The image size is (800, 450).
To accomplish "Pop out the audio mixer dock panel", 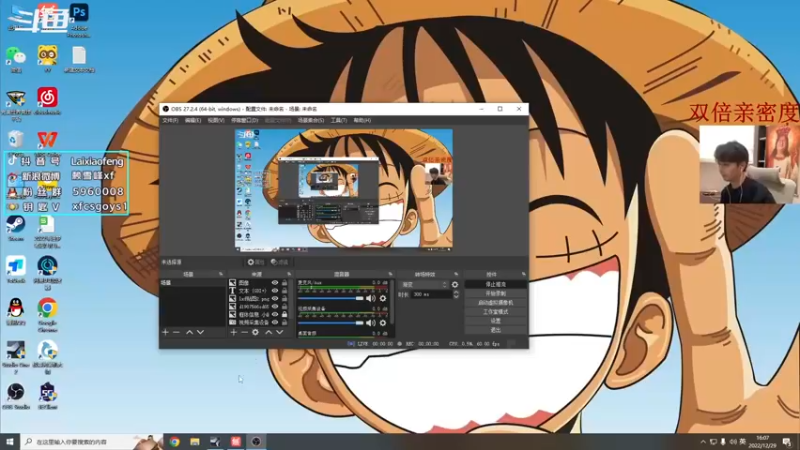I will (x=390, y=274).
